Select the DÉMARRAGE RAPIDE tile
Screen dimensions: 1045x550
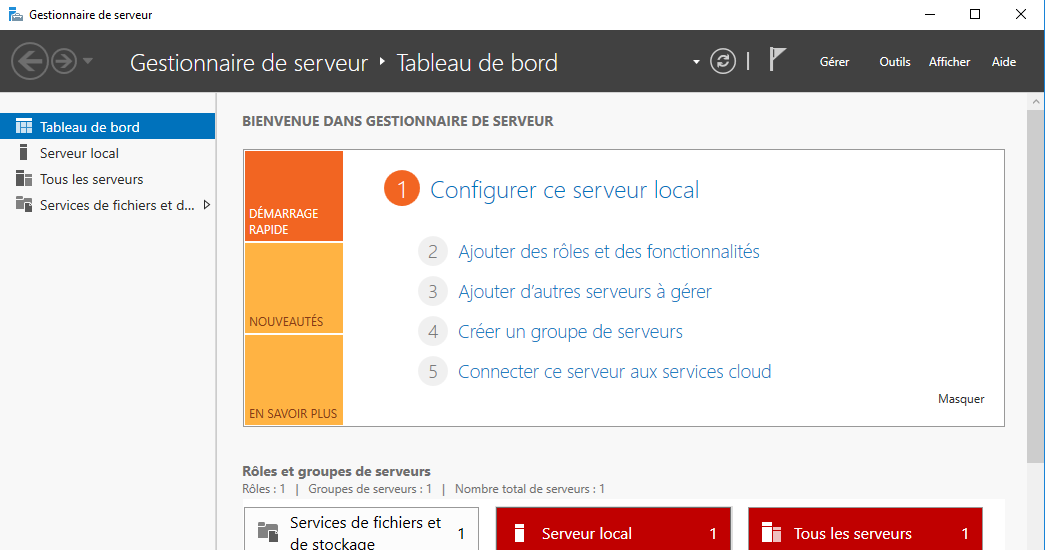pyautogui.click(x=294, y=196)
